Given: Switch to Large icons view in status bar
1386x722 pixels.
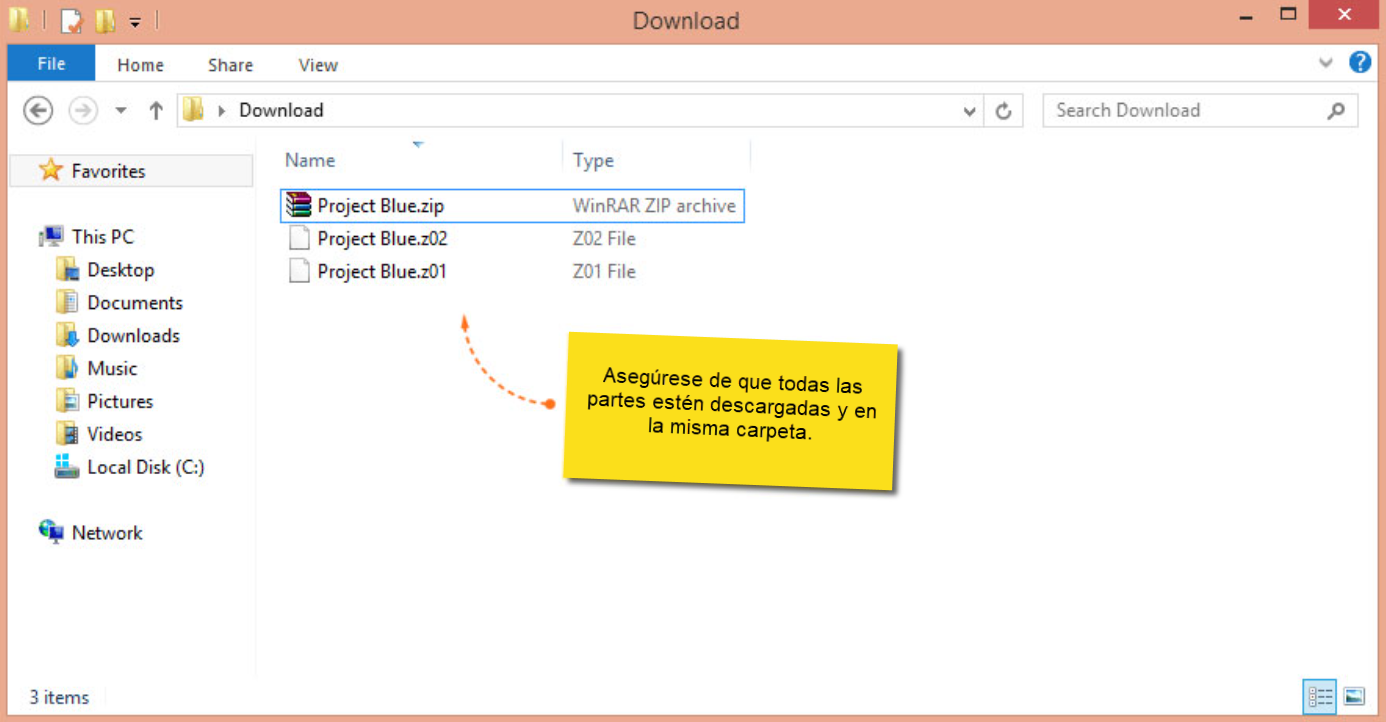Looking at the screenshot, I should [x=1355, y=696].
